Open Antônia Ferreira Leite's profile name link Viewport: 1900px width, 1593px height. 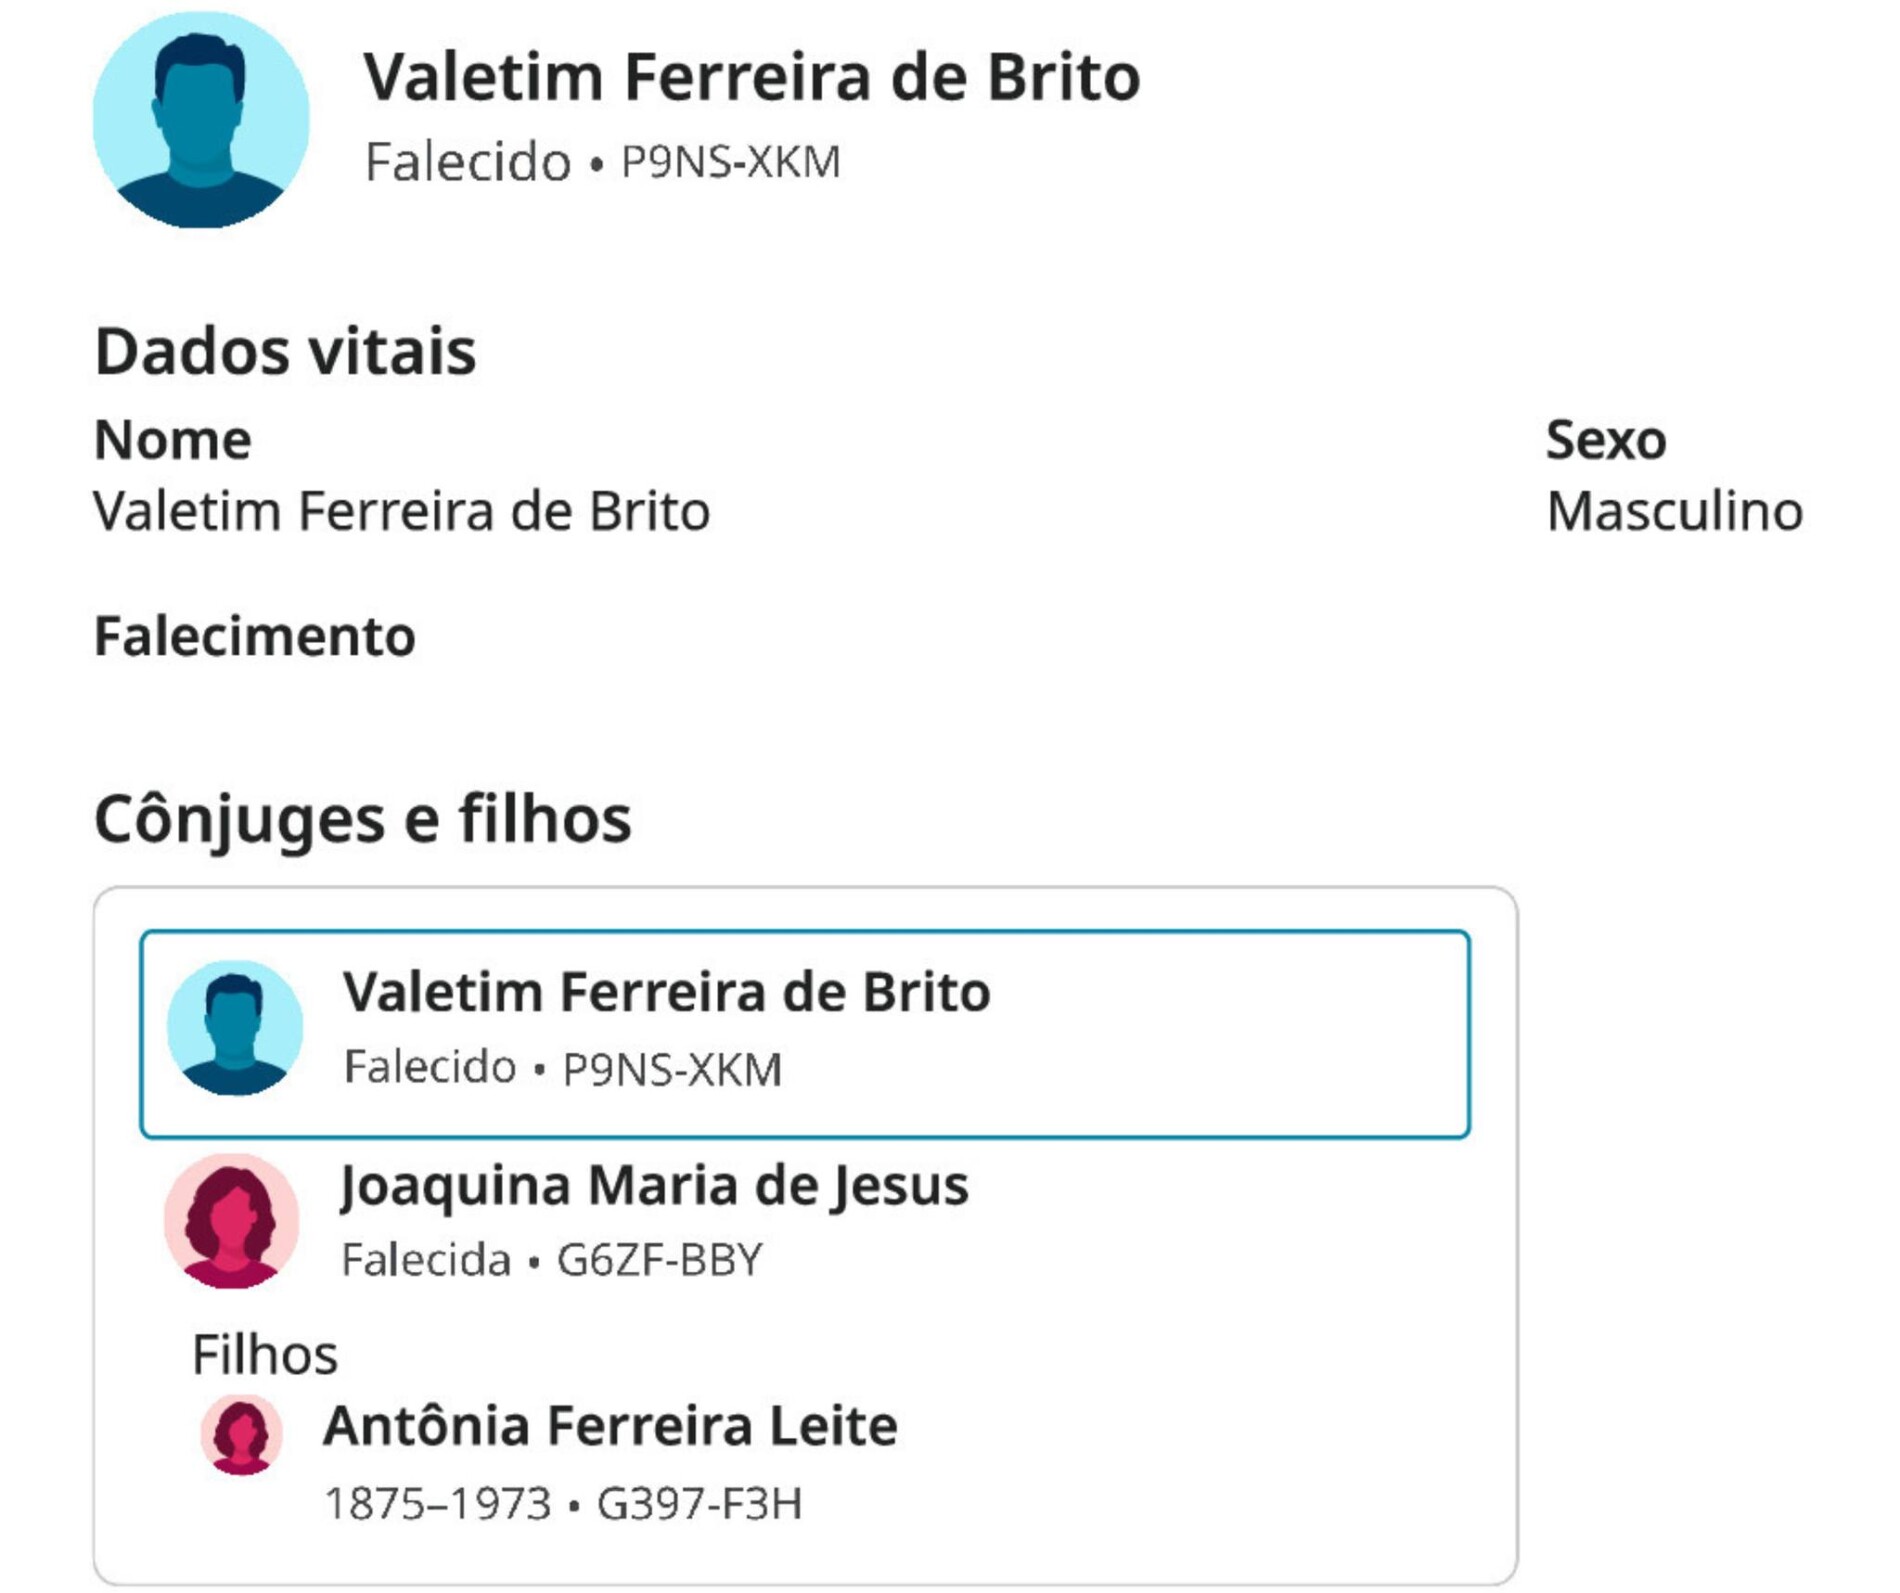(x=610, y=1426)
